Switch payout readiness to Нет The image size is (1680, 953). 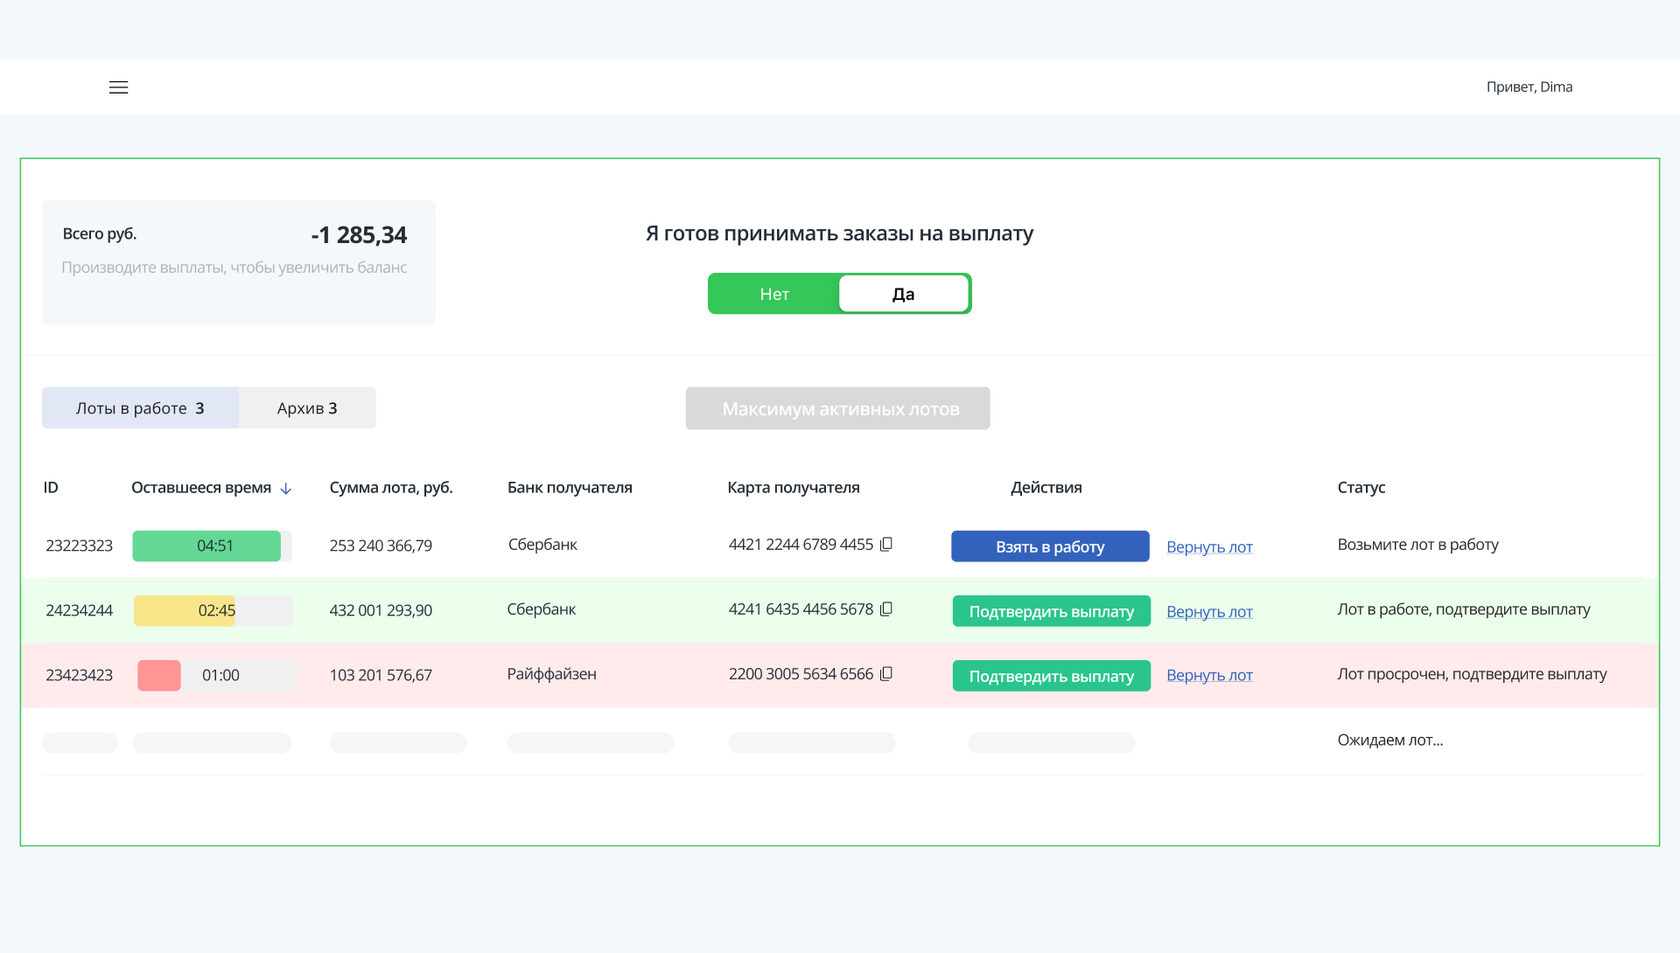(774, 294)
